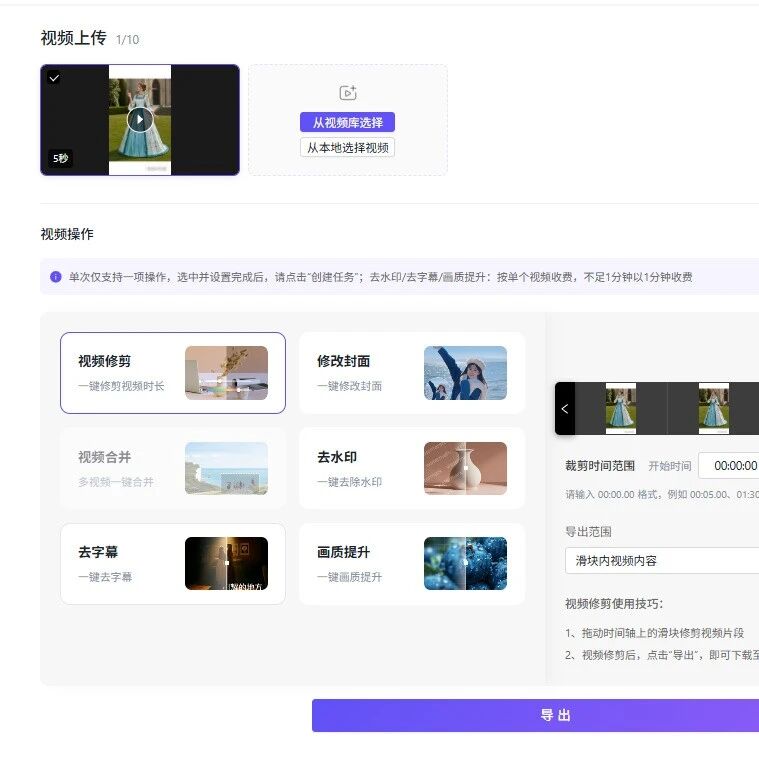The width and height of the screenshot is (759, 759).
Task: Click the 裁剪时间范围 label
Action: click(x=600, y=466)
